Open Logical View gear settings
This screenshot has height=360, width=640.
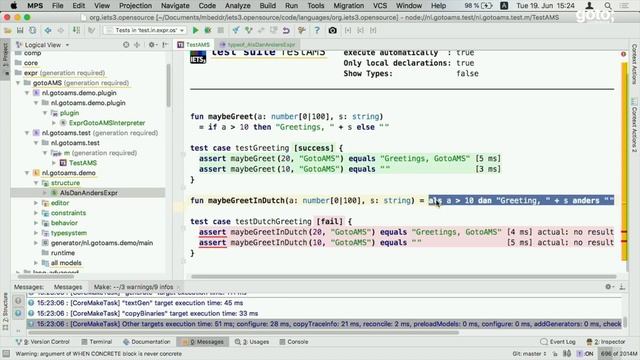coord(152,45)
